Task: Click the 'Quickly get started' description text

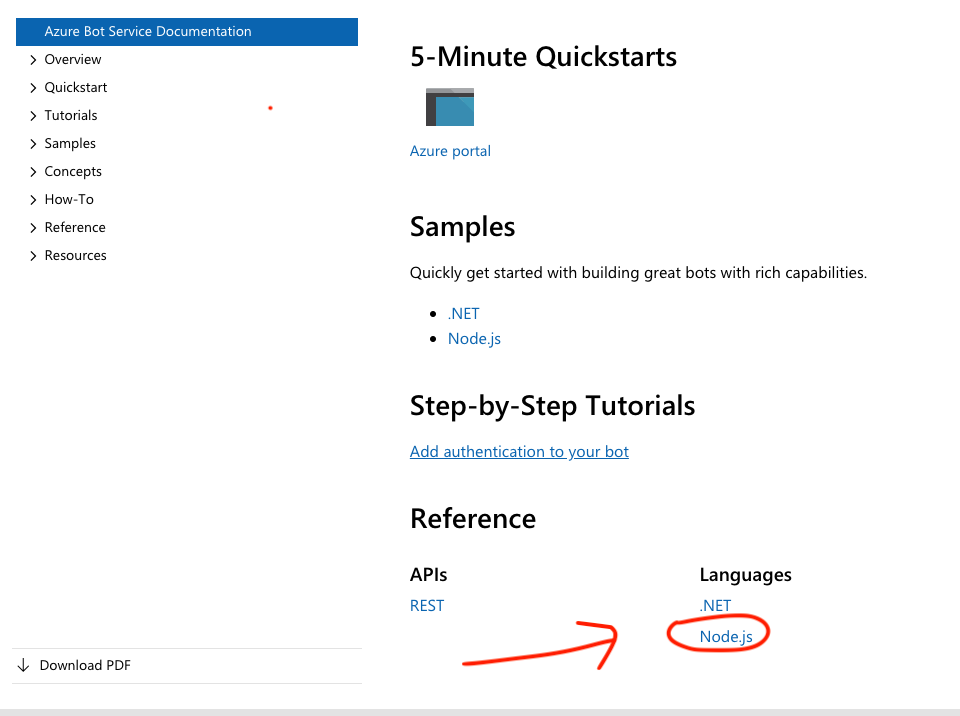Action: [x=638, y=273]
